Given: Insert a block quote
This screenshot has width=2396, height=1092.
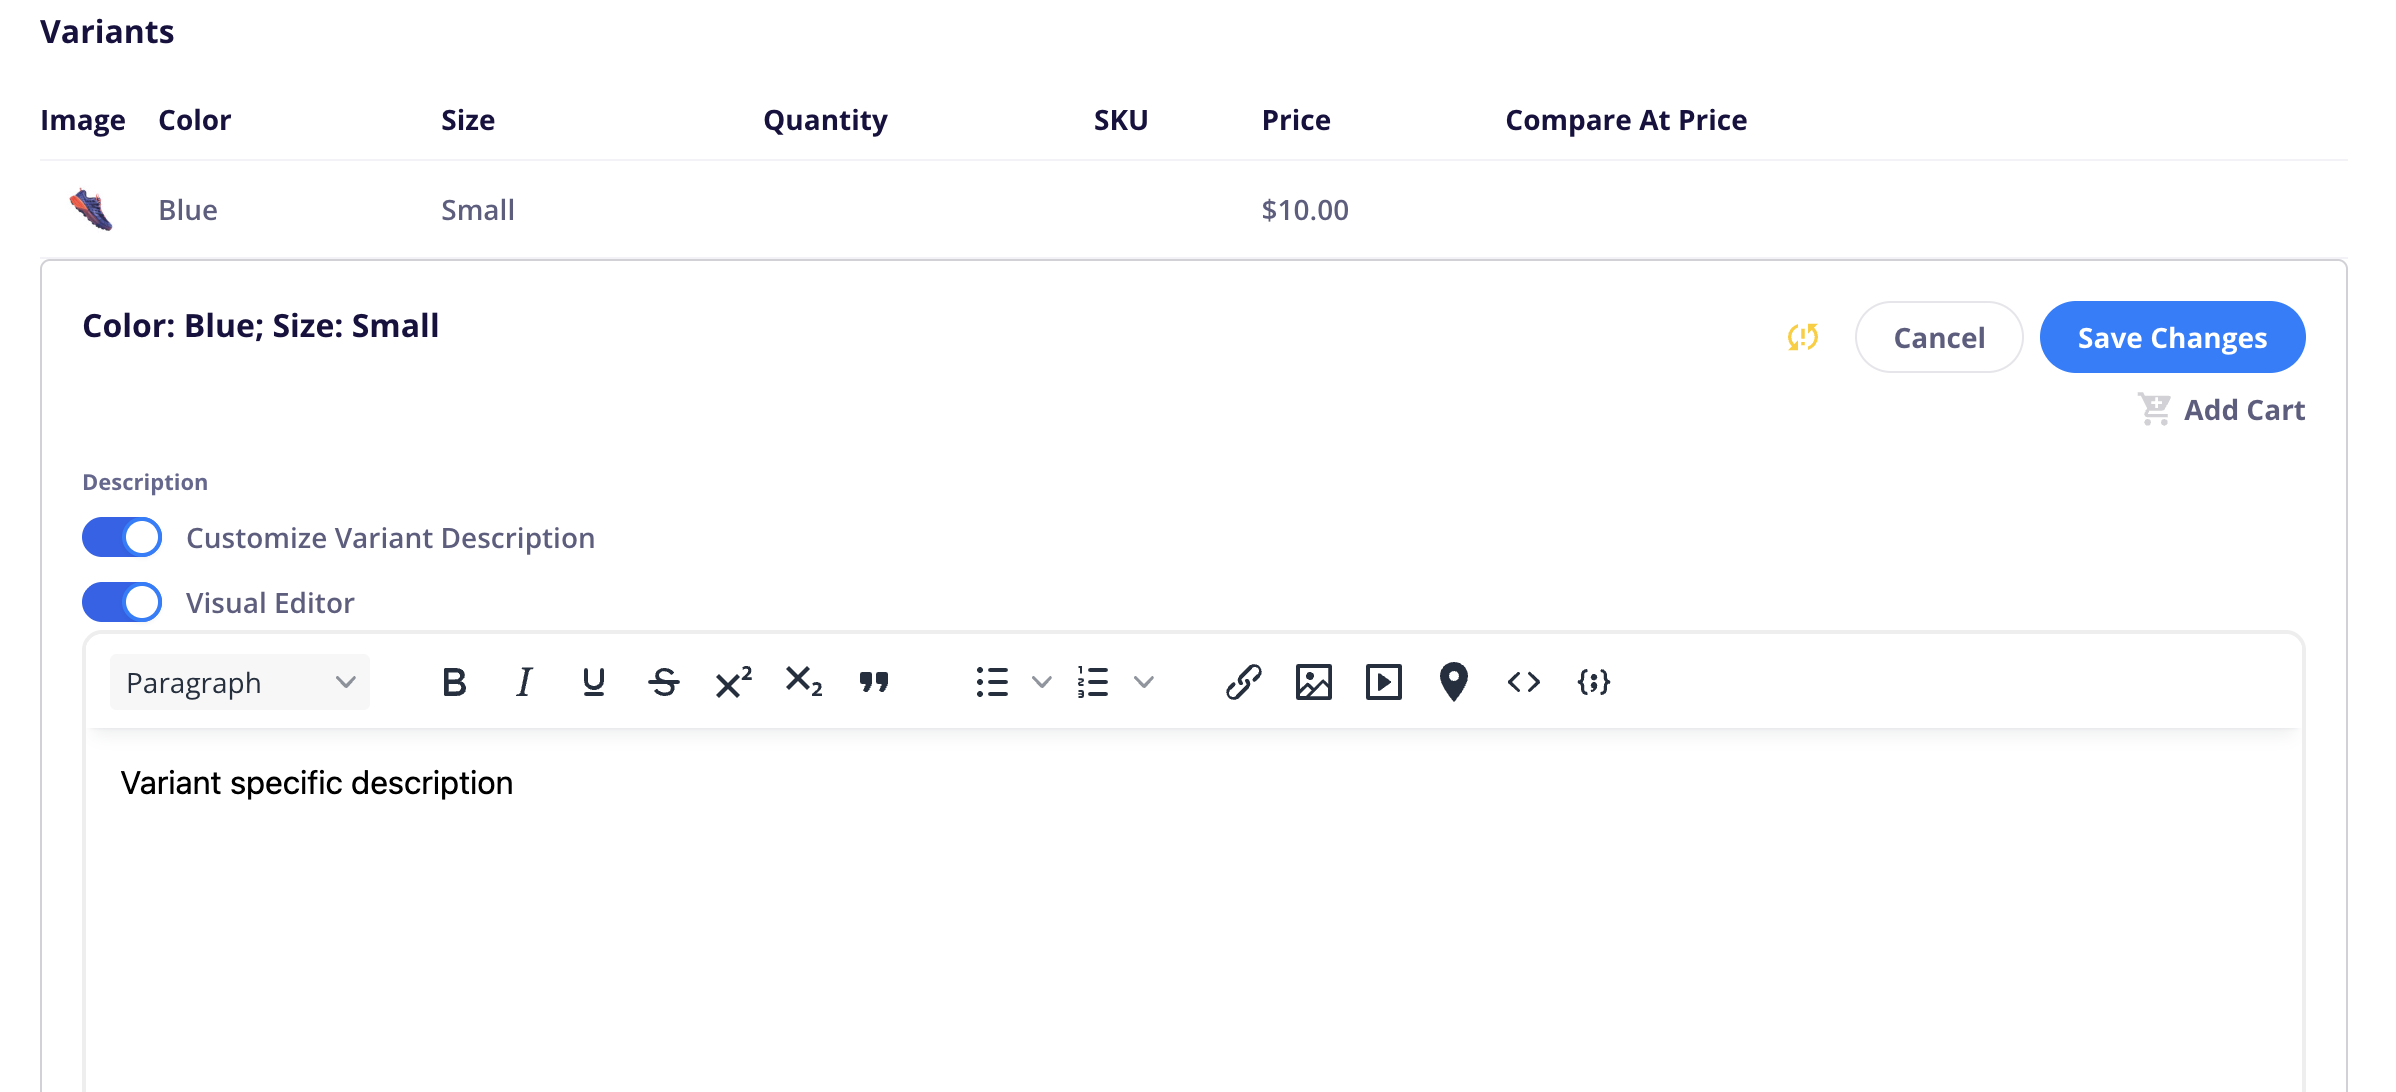Looking at the screenshot, I should (x=873, y=682).
